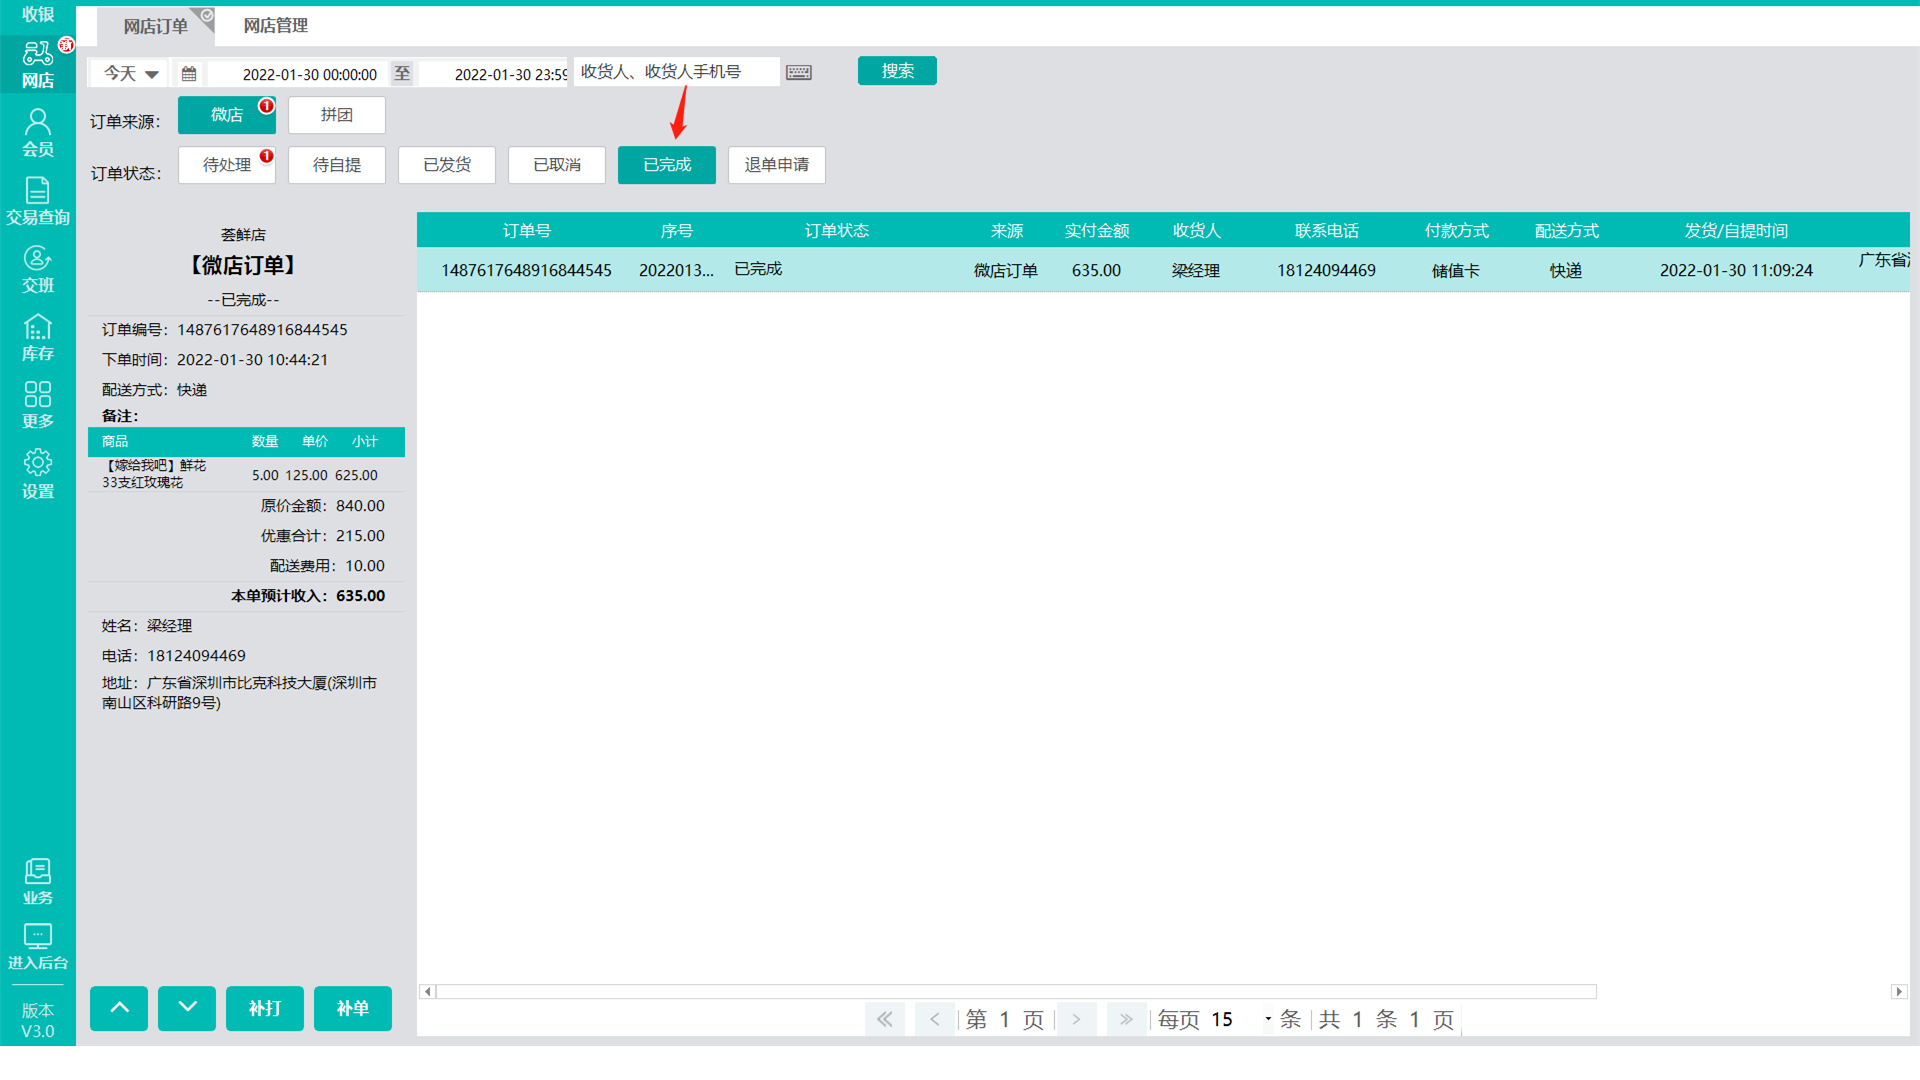Click the 版本 V3.0 version label
The image size is (1920, 1080).
pos(38,1020)
